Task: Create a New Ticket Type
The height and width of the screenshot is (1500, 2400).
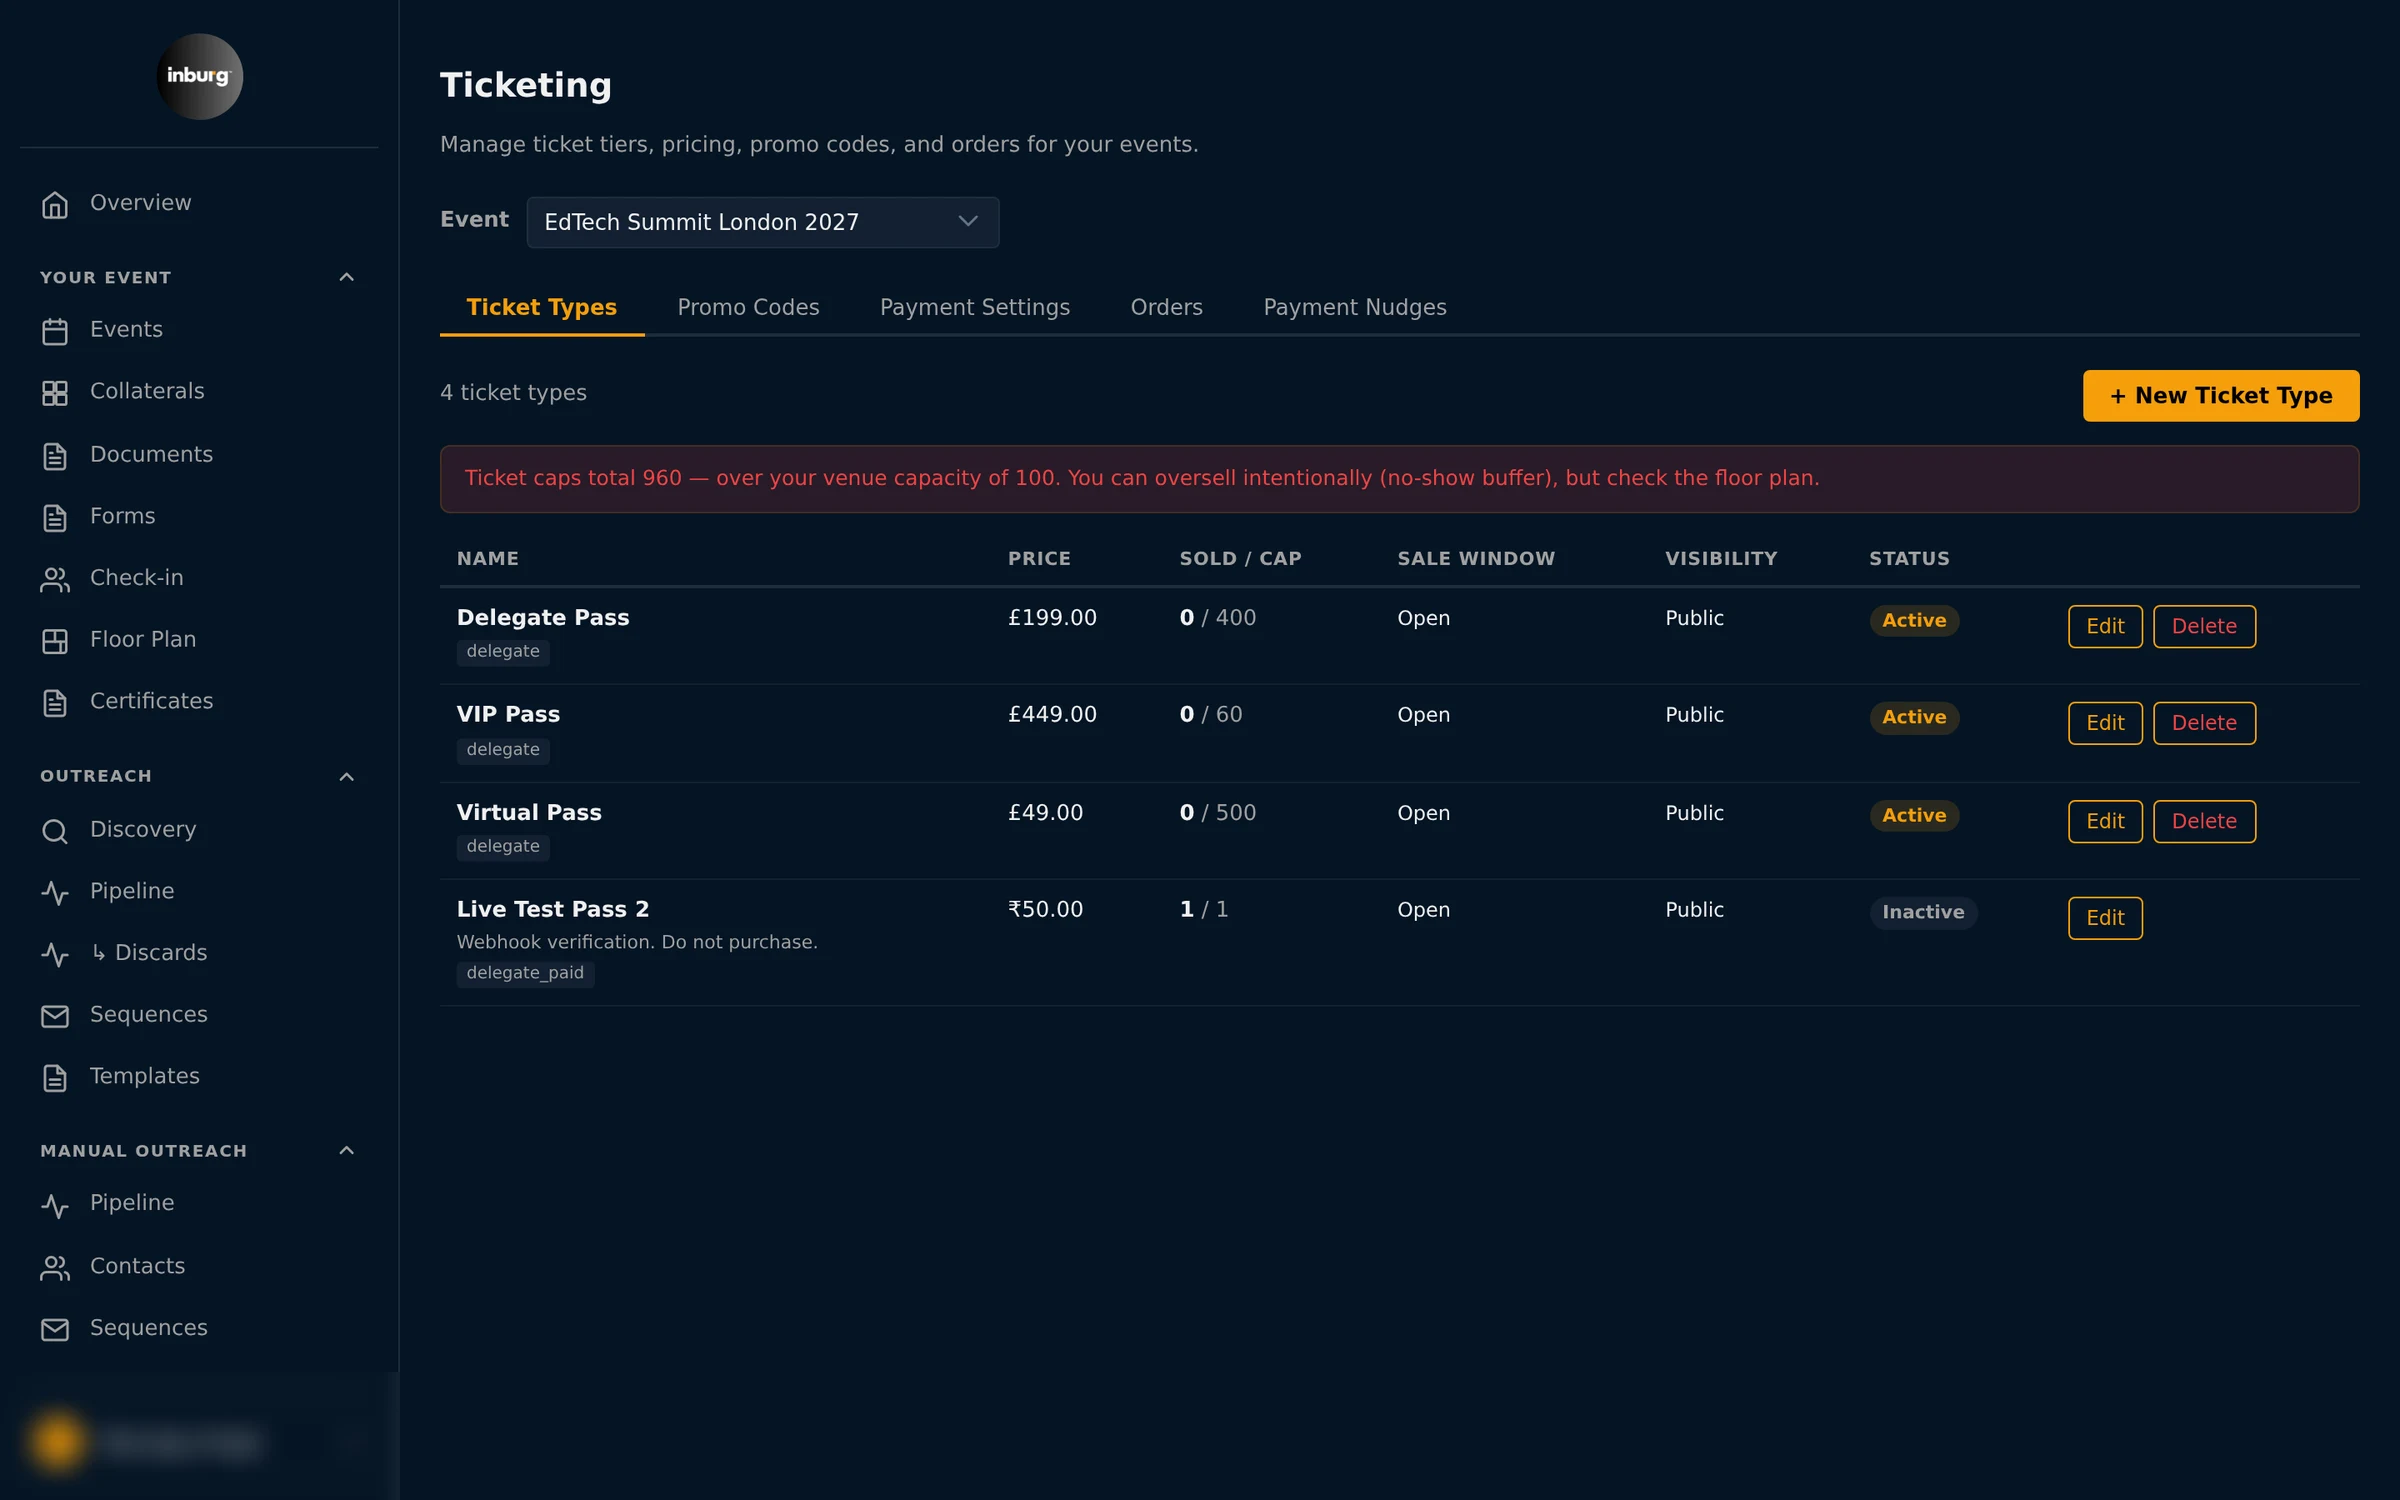Action: (2220, 396)
